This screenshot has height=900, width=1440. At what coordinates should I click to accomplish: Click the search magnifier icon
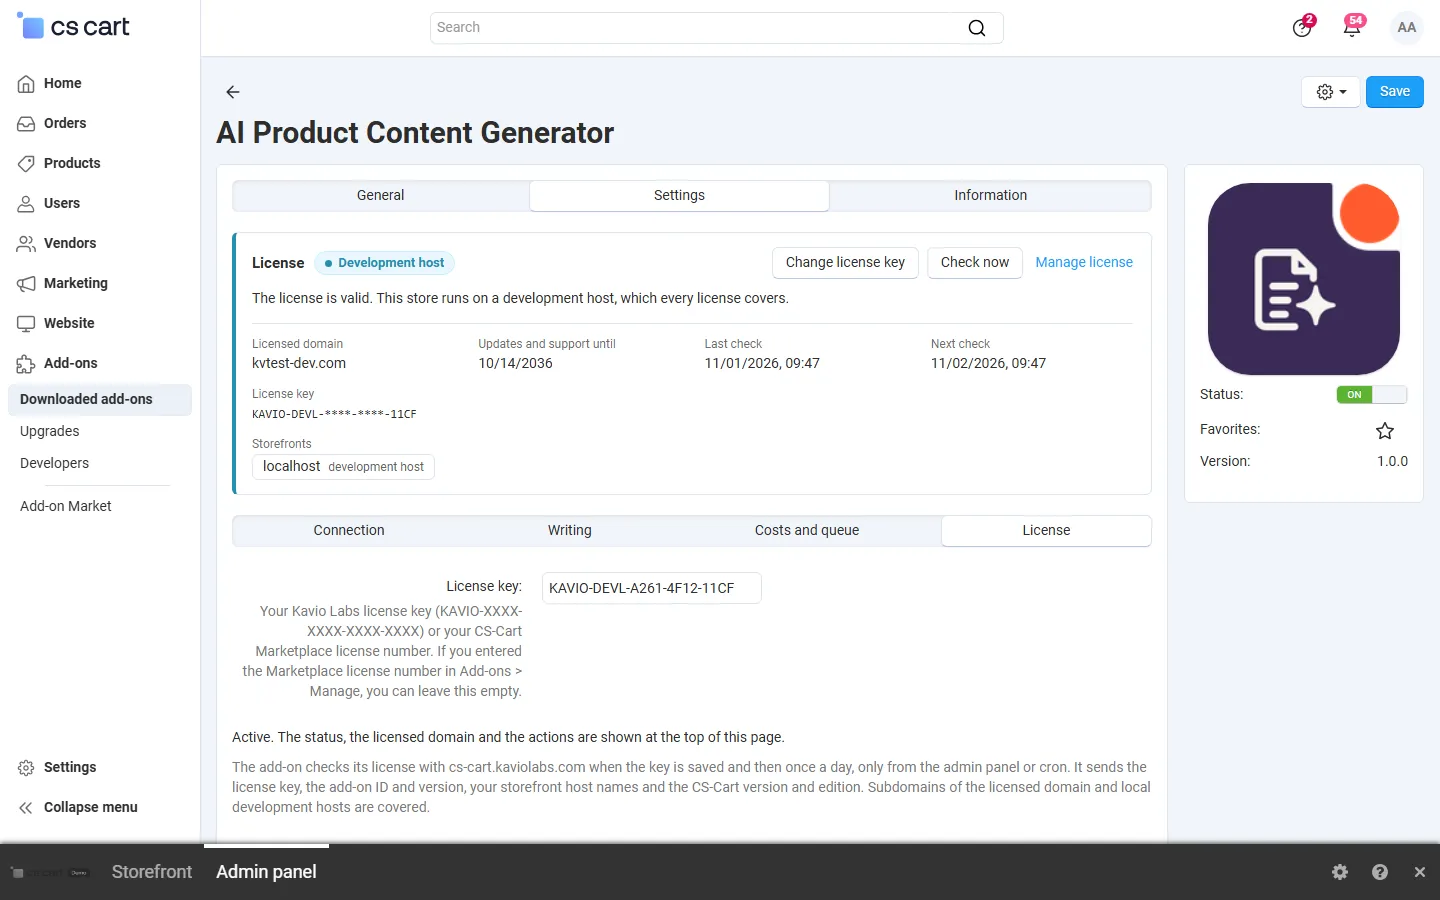click(977, 28)
